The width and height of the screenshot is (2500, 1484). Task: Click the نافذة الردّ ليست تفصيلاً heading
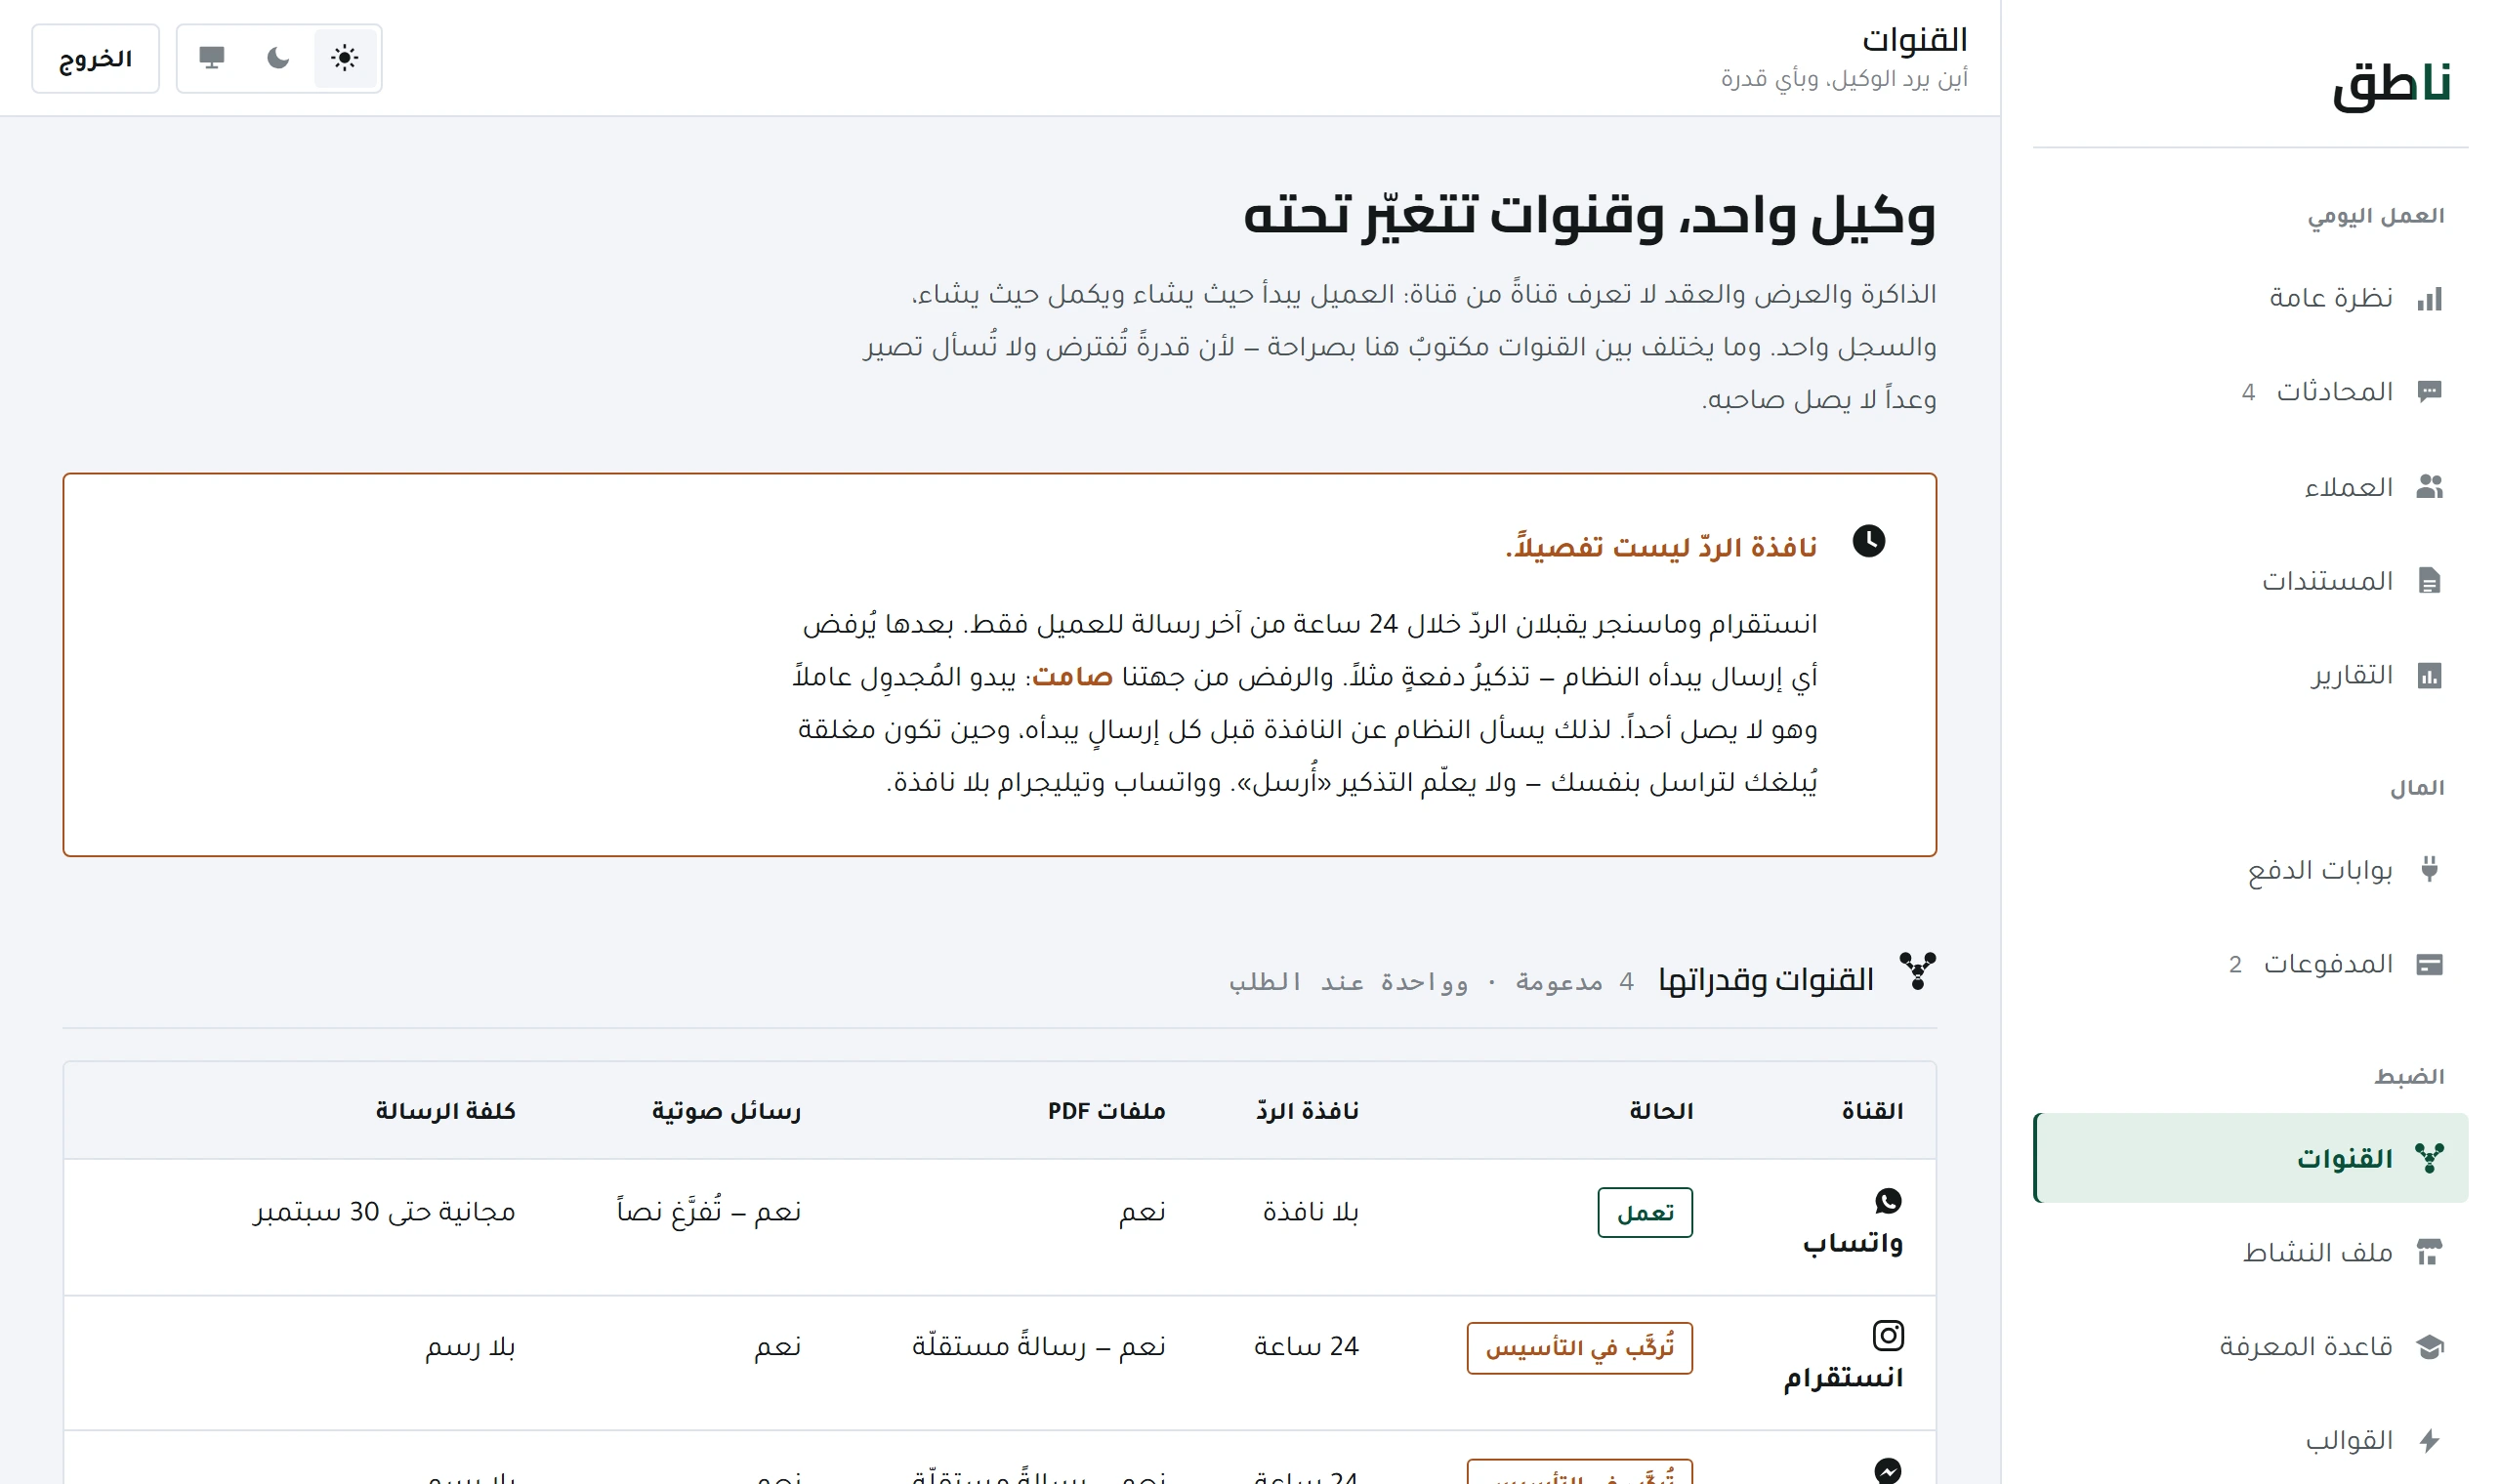tap(1661, 547)
